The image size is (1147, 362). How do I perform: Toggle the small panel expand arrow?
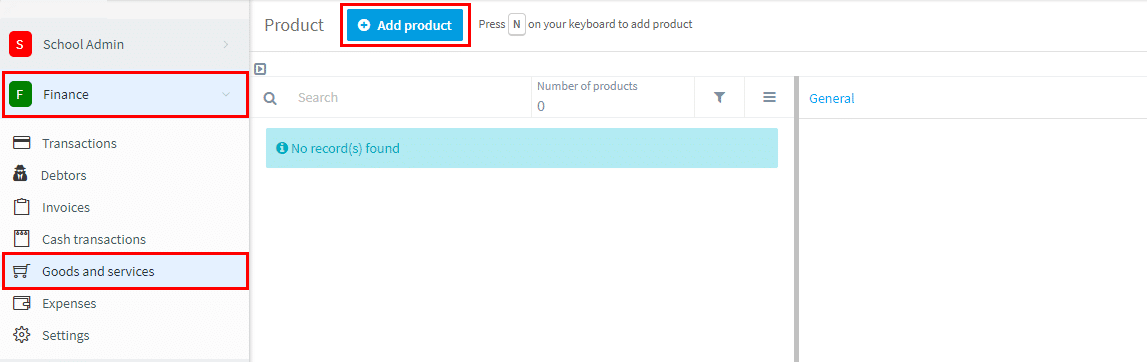260,69
